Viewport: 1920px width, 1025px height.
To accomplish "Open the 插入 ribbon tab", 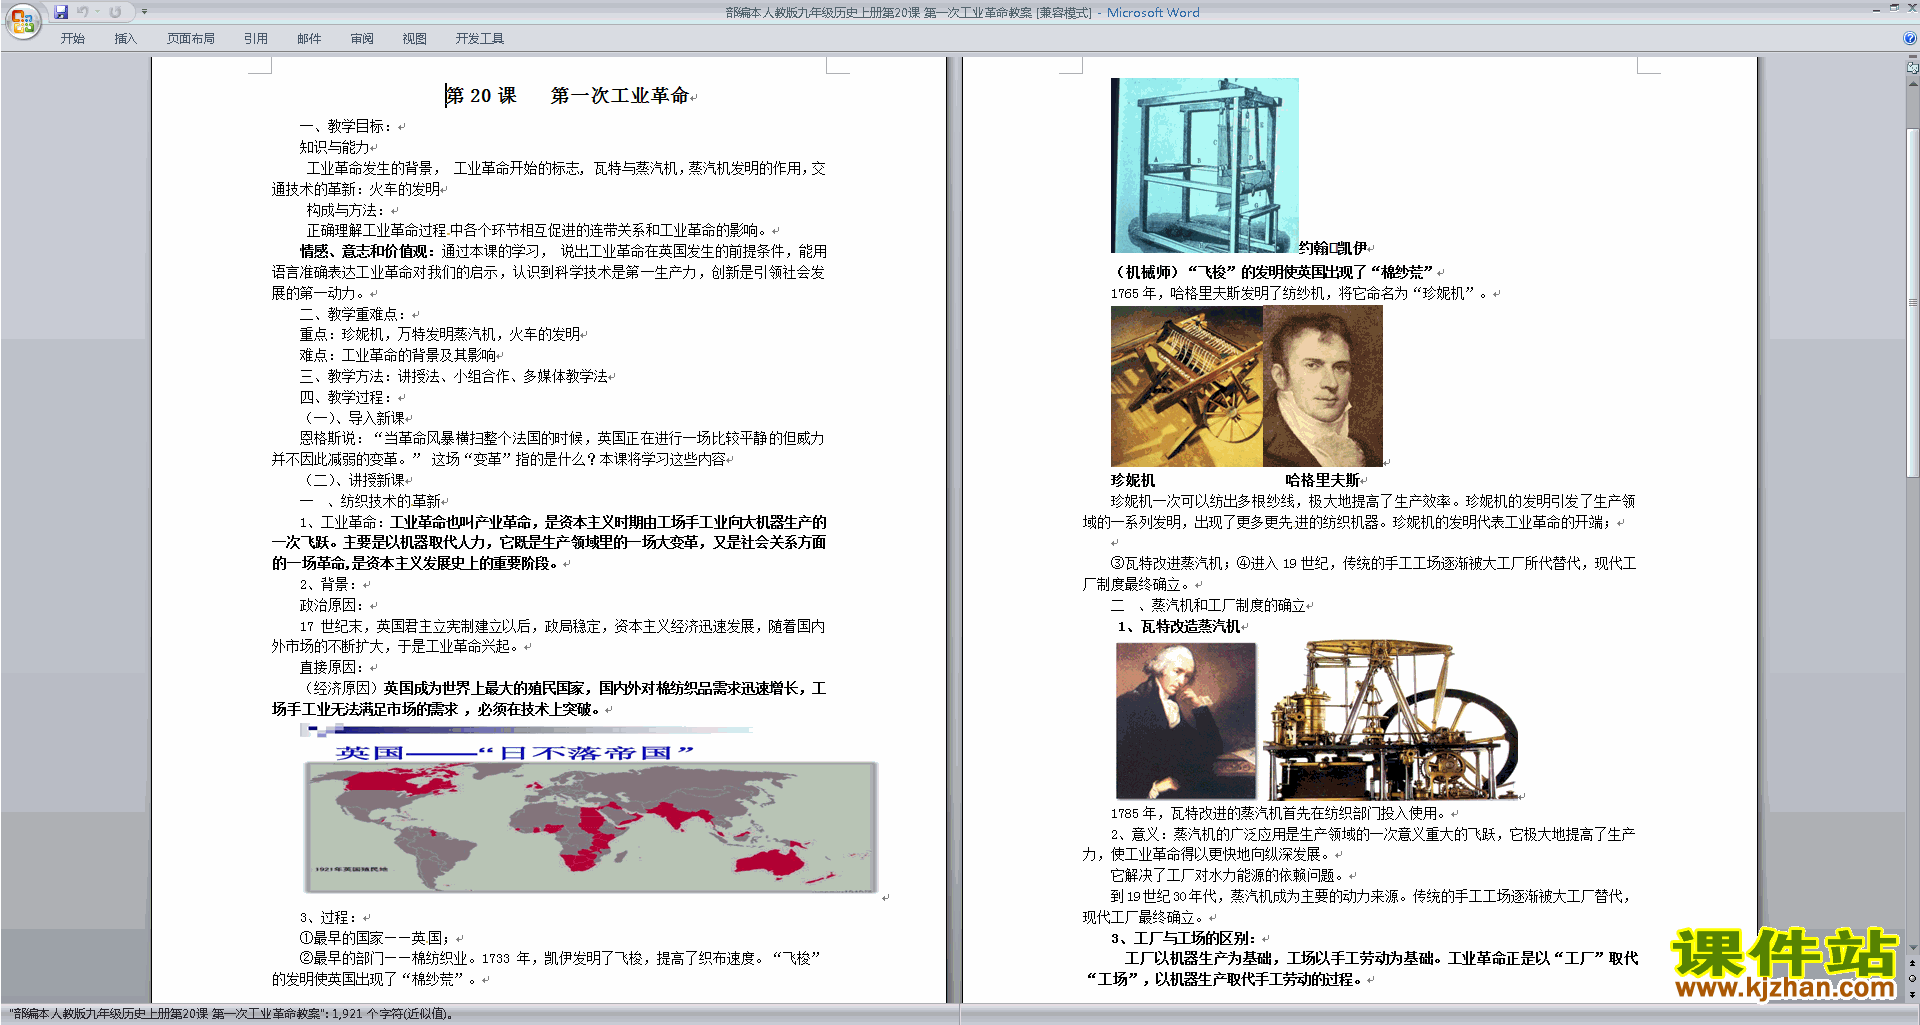I will pos(125,38).
